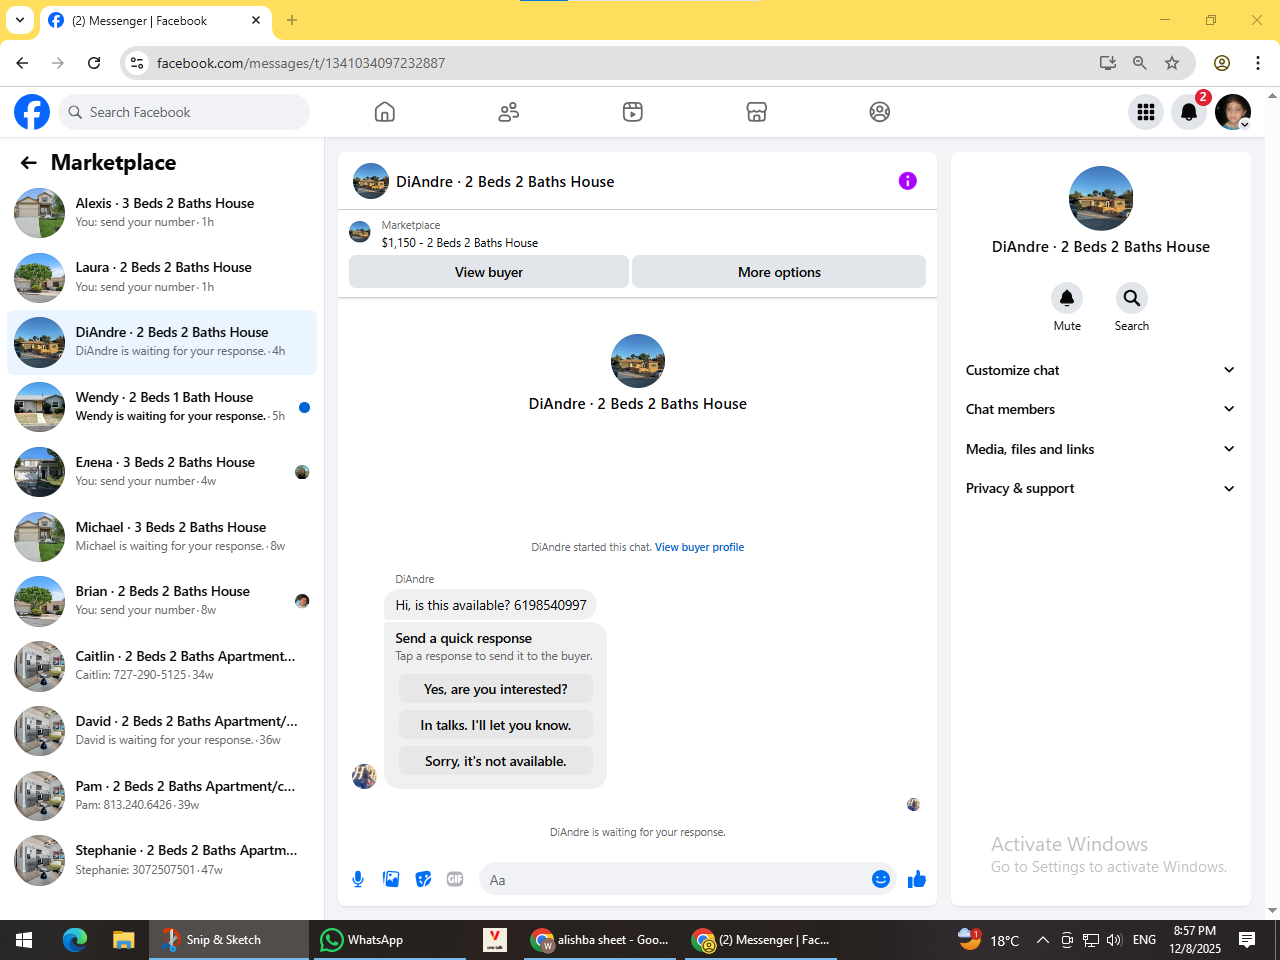Record a voice clip with microphone icon
This screenshot has width=1280, height=960.
pos(358,879)
